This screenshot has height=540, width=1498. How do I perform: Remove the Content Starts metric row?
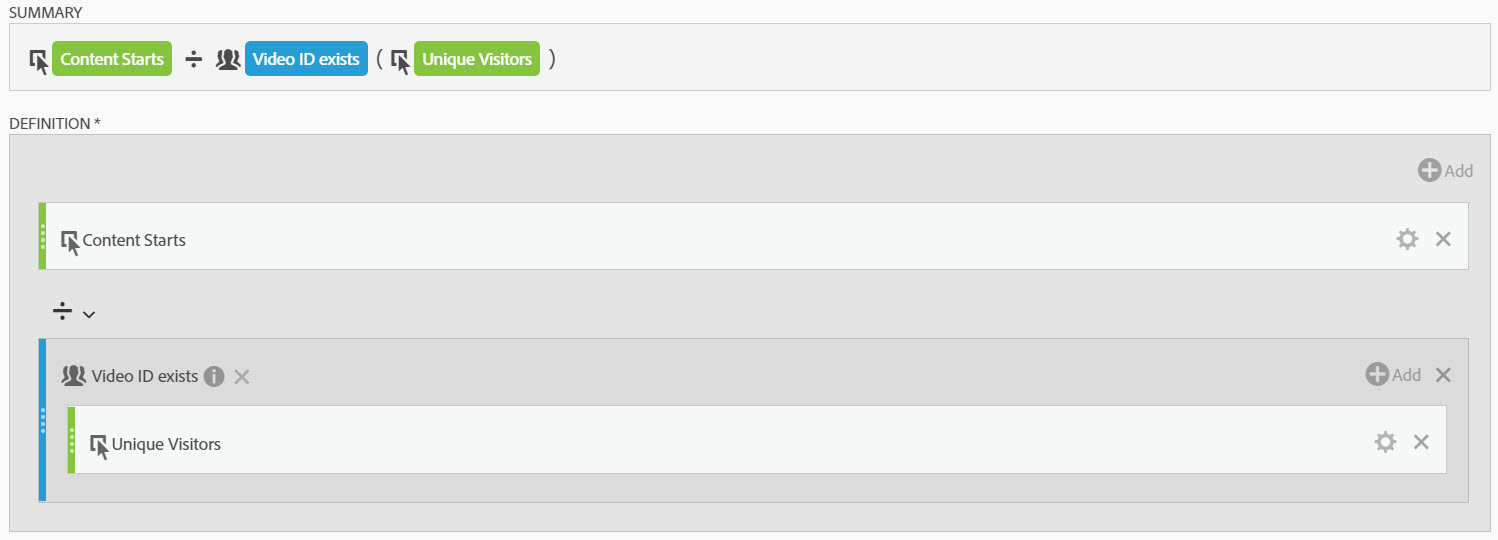click(1443, 239)
